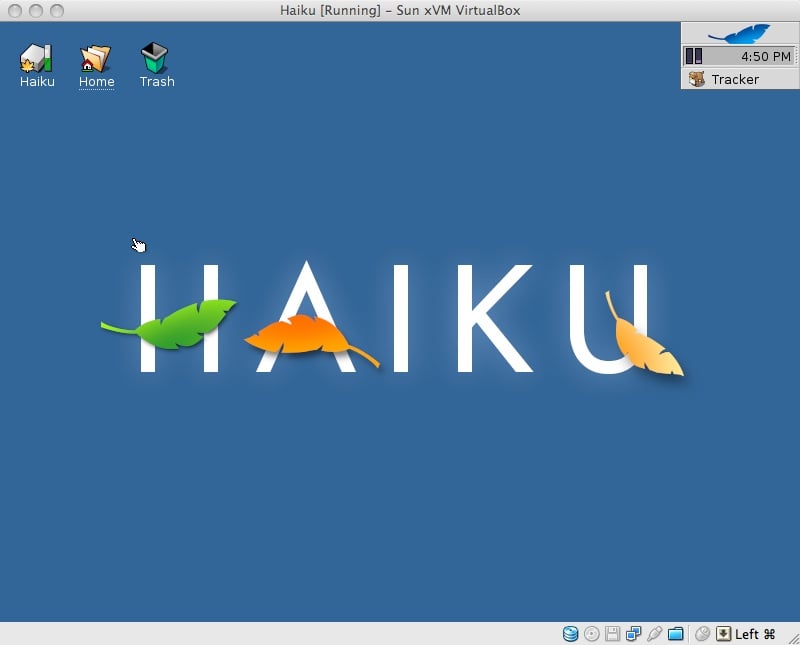
Task: Minimize the VirtualBox window
Action: 36,10
